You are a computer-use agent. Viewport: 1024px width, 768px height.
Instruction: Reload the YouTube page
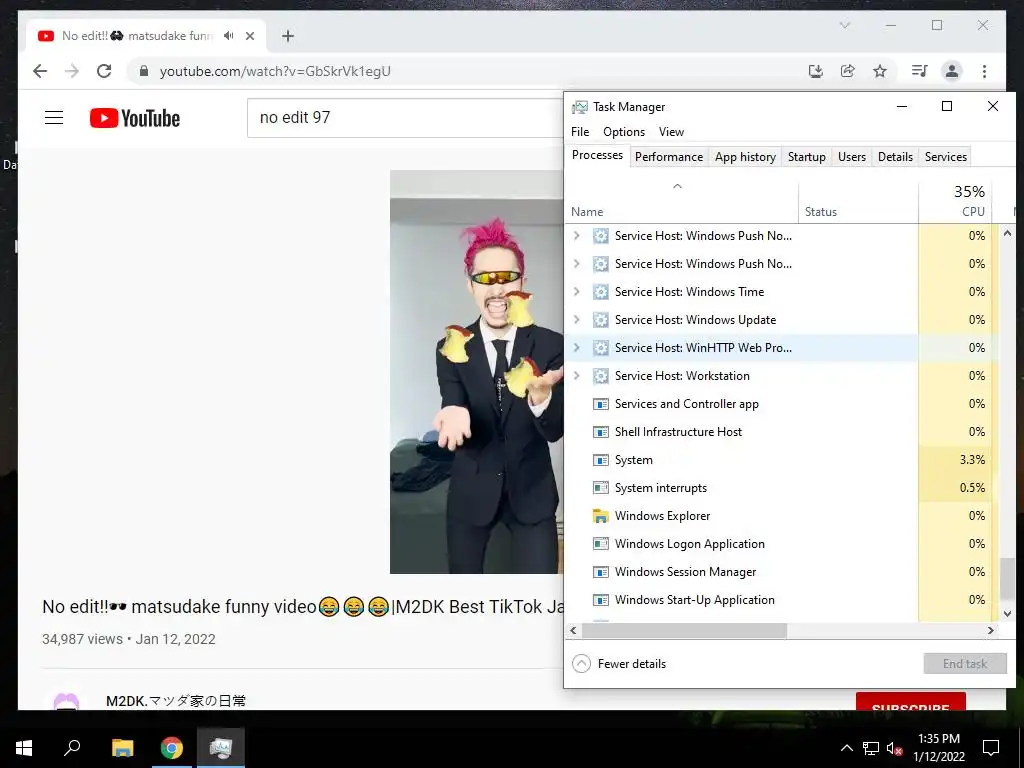click(x=104, y=71)
